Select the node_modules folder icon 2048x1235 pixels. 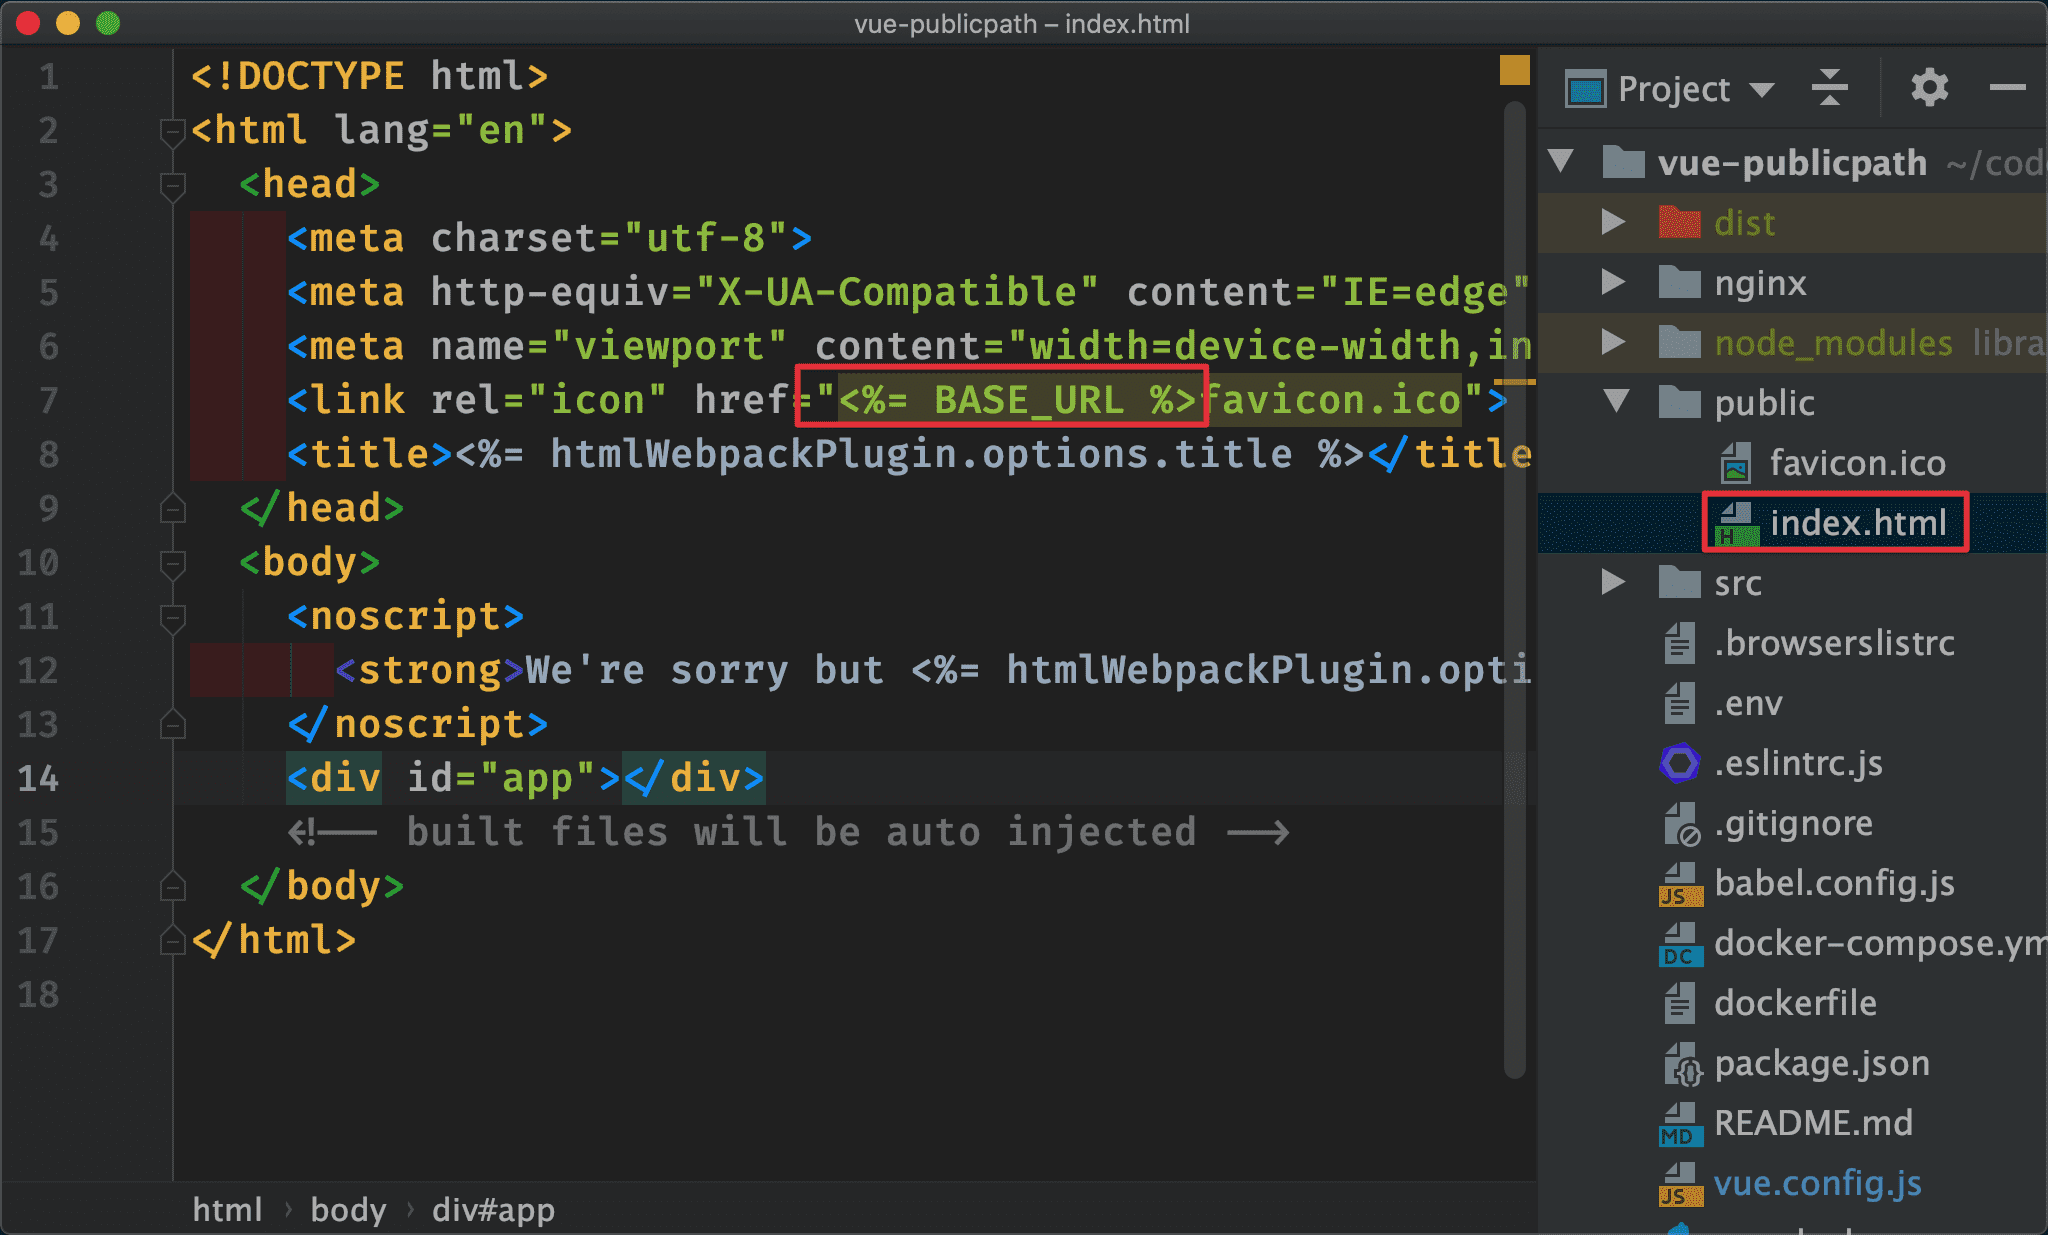(1679, 342)
